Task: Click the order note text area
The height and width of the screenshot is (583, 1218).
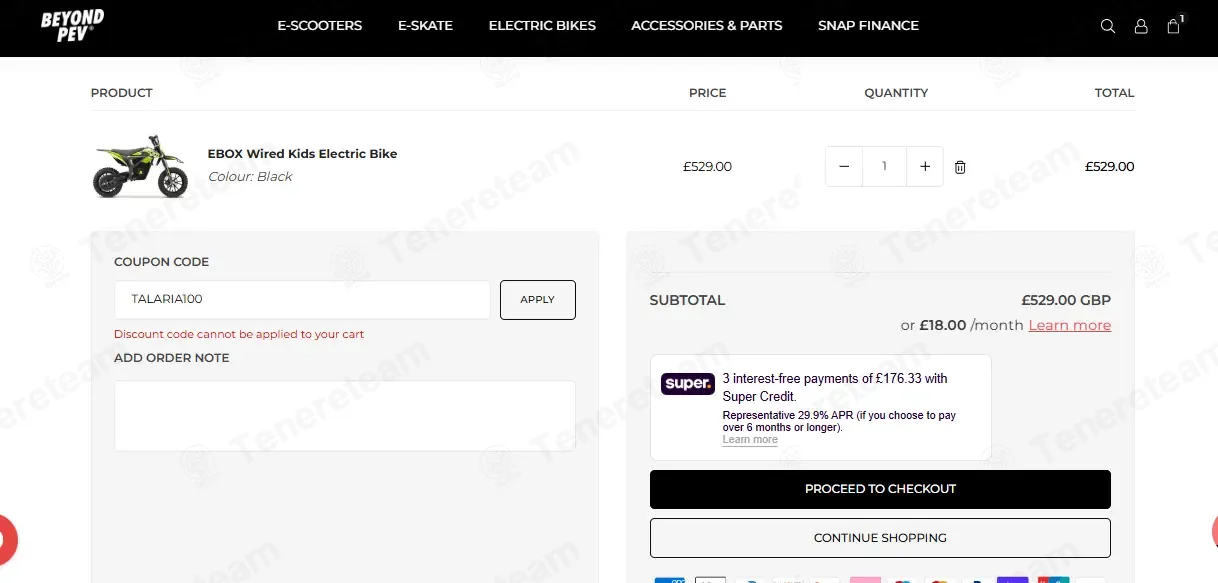Action: pos(345,416)
